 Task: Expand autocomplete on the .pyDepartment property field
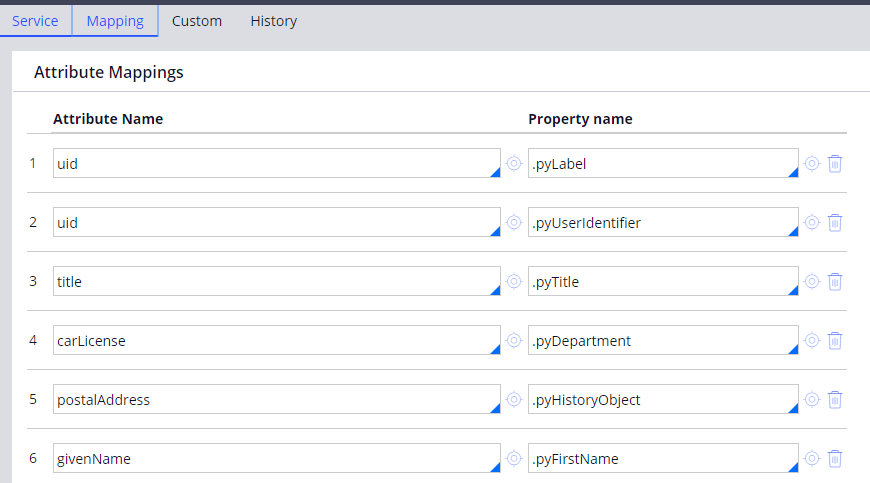coord(793,349)
